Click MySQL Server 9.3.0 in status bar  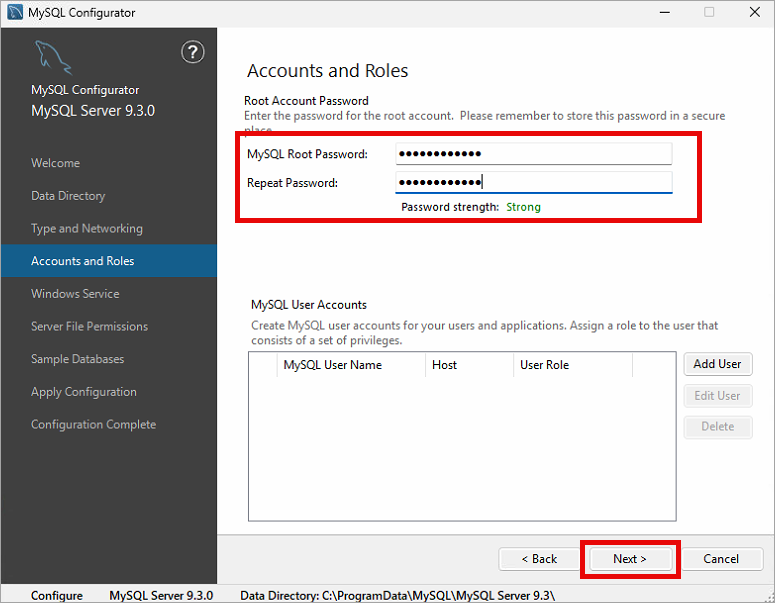(161, 596)
